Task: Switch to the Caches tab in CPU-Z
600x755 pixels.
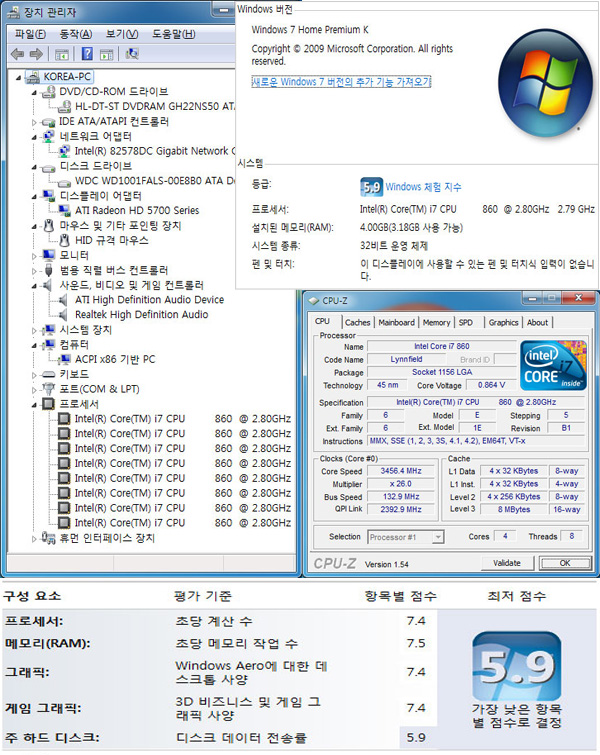Action: point(357,323)
